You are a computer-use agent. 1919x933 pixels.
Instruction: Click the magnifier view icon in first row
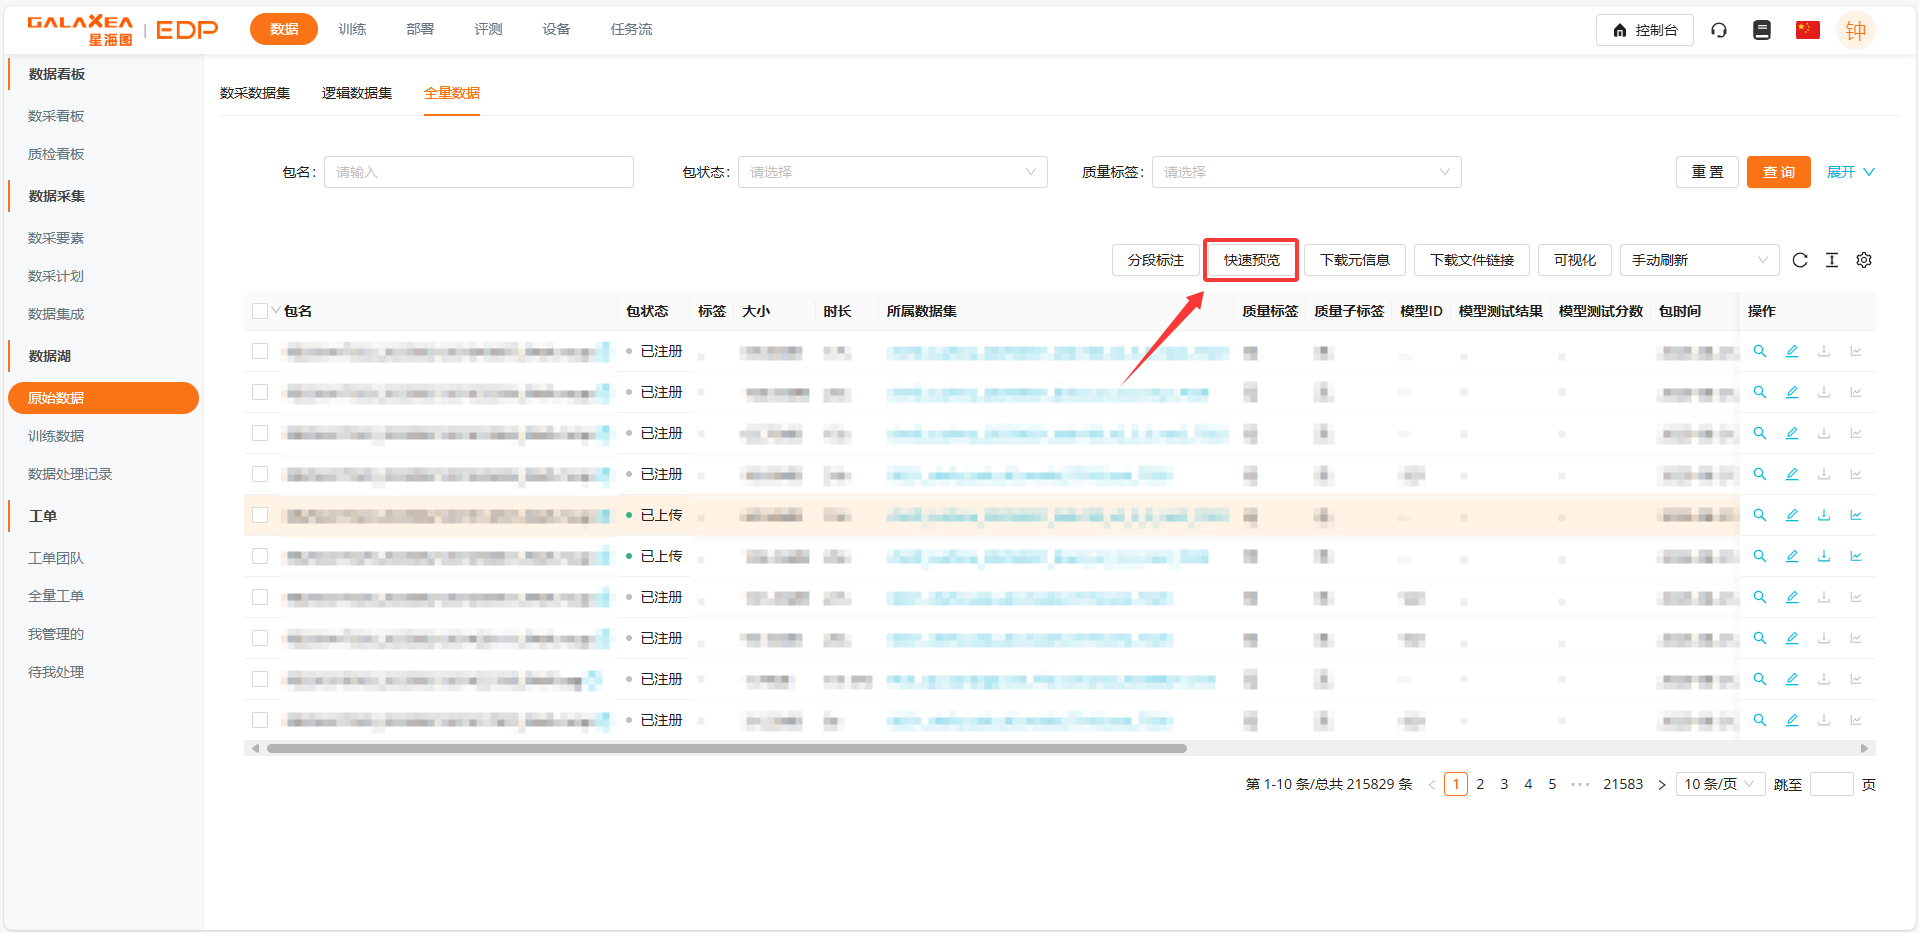(1759, 351)
